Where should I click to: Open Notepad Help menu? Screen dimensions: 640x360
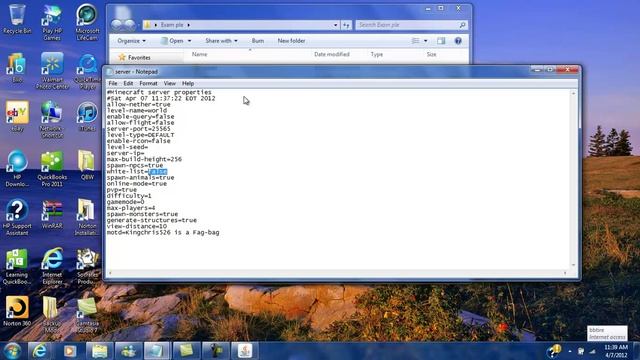coord(188,83)
